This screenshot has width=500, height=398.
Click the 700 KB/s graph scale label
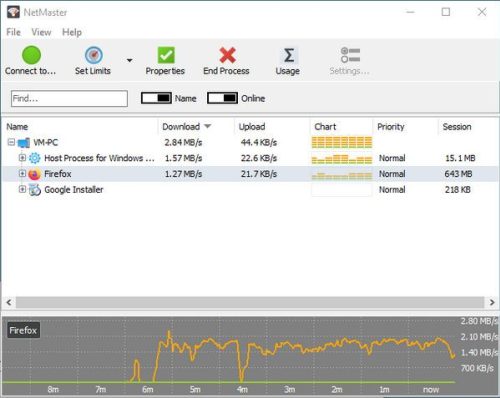477,368
